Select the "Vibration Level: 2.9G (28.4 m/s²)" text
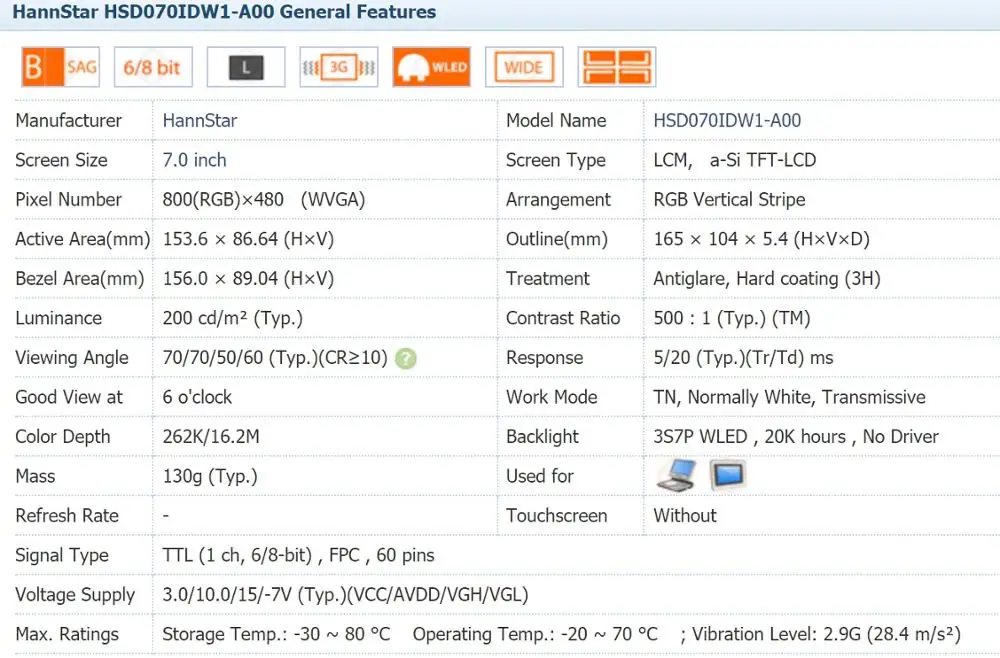1000x658 pixels. [x=827, y=634]
